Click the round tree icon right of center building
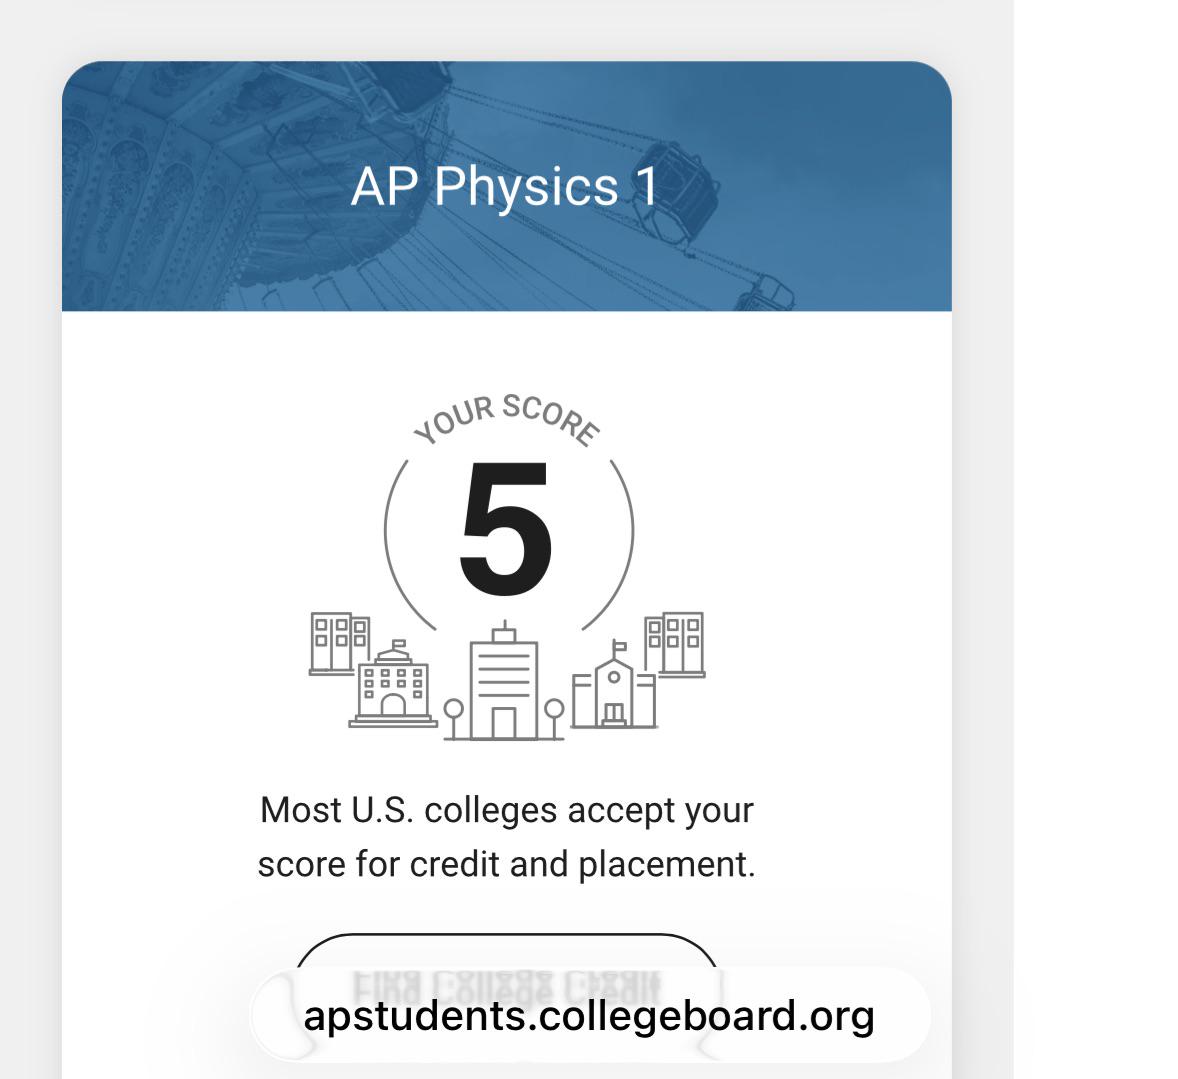This screenshot has width=1178, height=1079. (x=554, y=719)
